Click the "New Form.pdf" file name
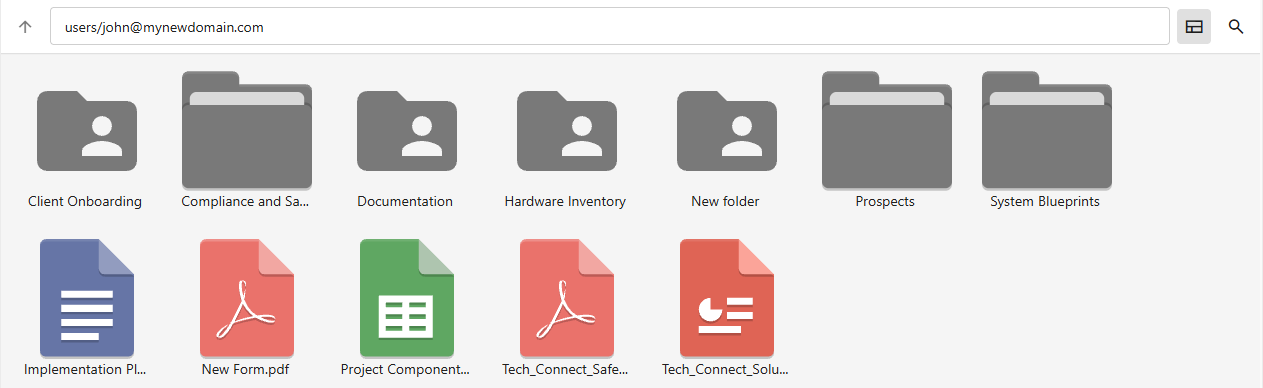Image resolution: width=1263 pixels, height=388 pixels. [245, 369]
